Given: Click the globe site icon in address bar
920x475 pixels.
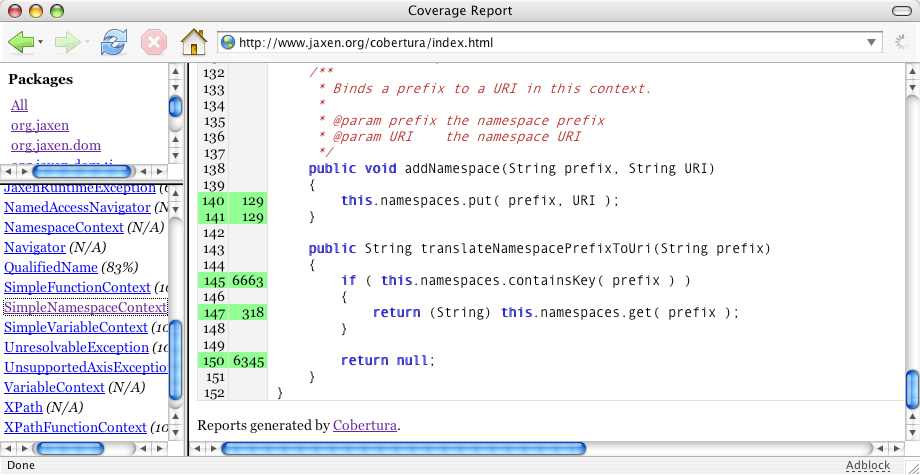Looking at the screenshot, I should point(228,42).
